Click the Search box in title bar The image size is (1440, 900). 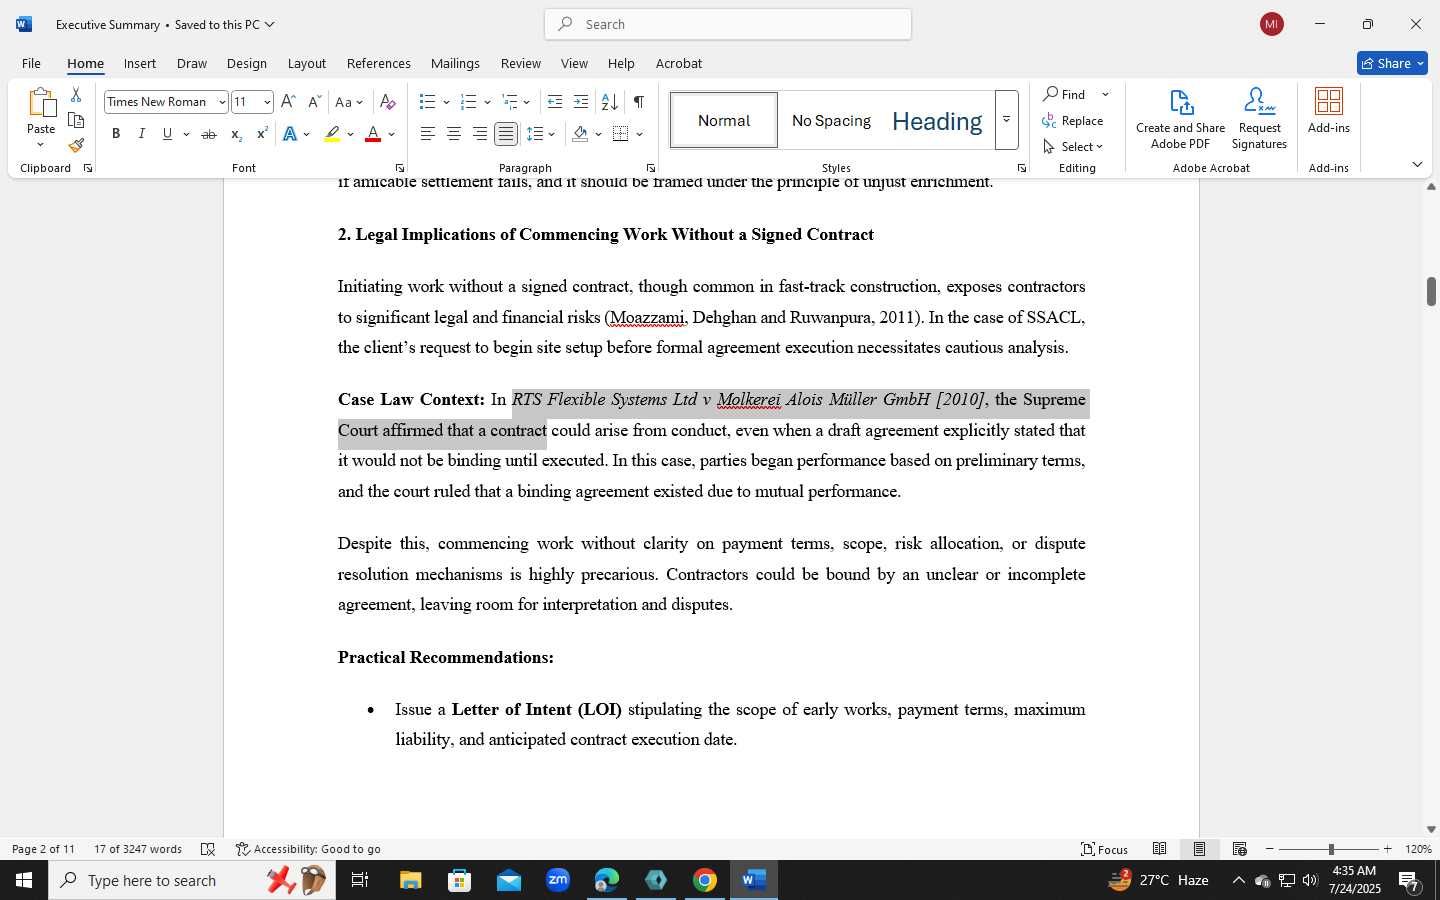tap(728, 24)
